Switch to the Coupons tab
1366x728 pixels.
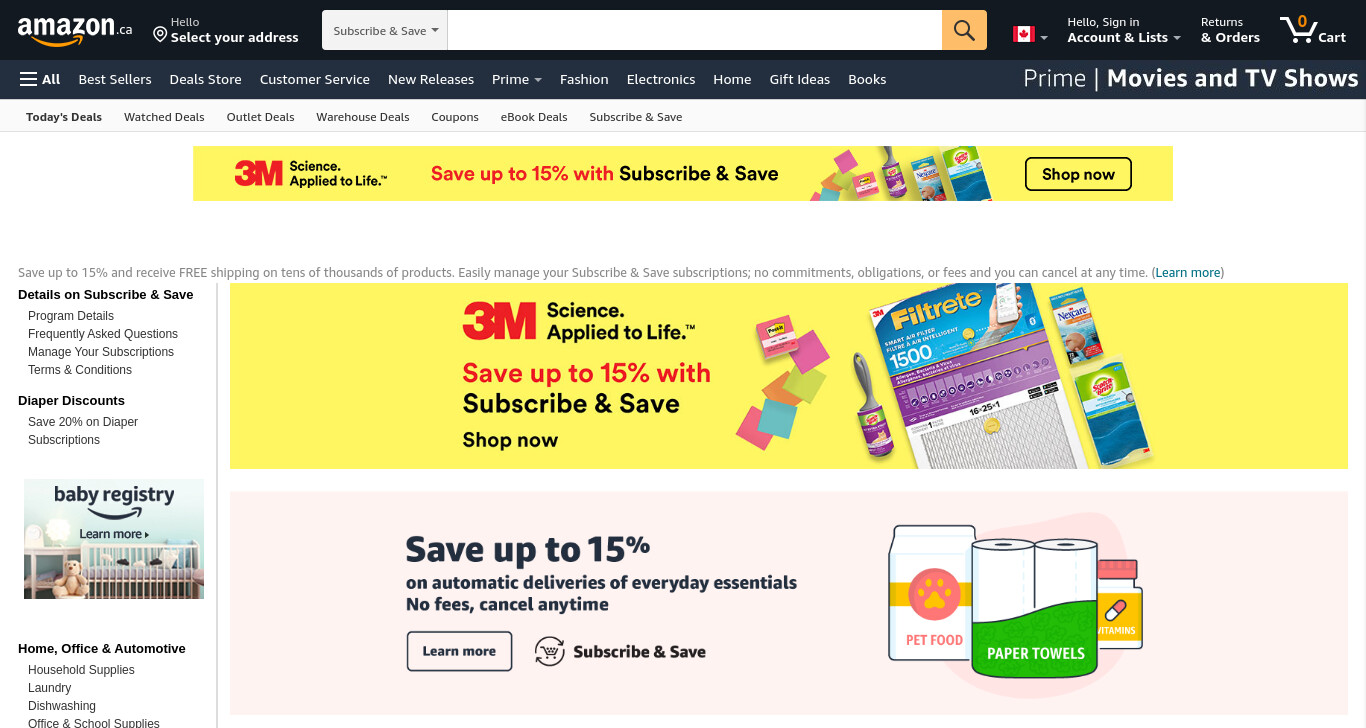[x=455, y=117]
